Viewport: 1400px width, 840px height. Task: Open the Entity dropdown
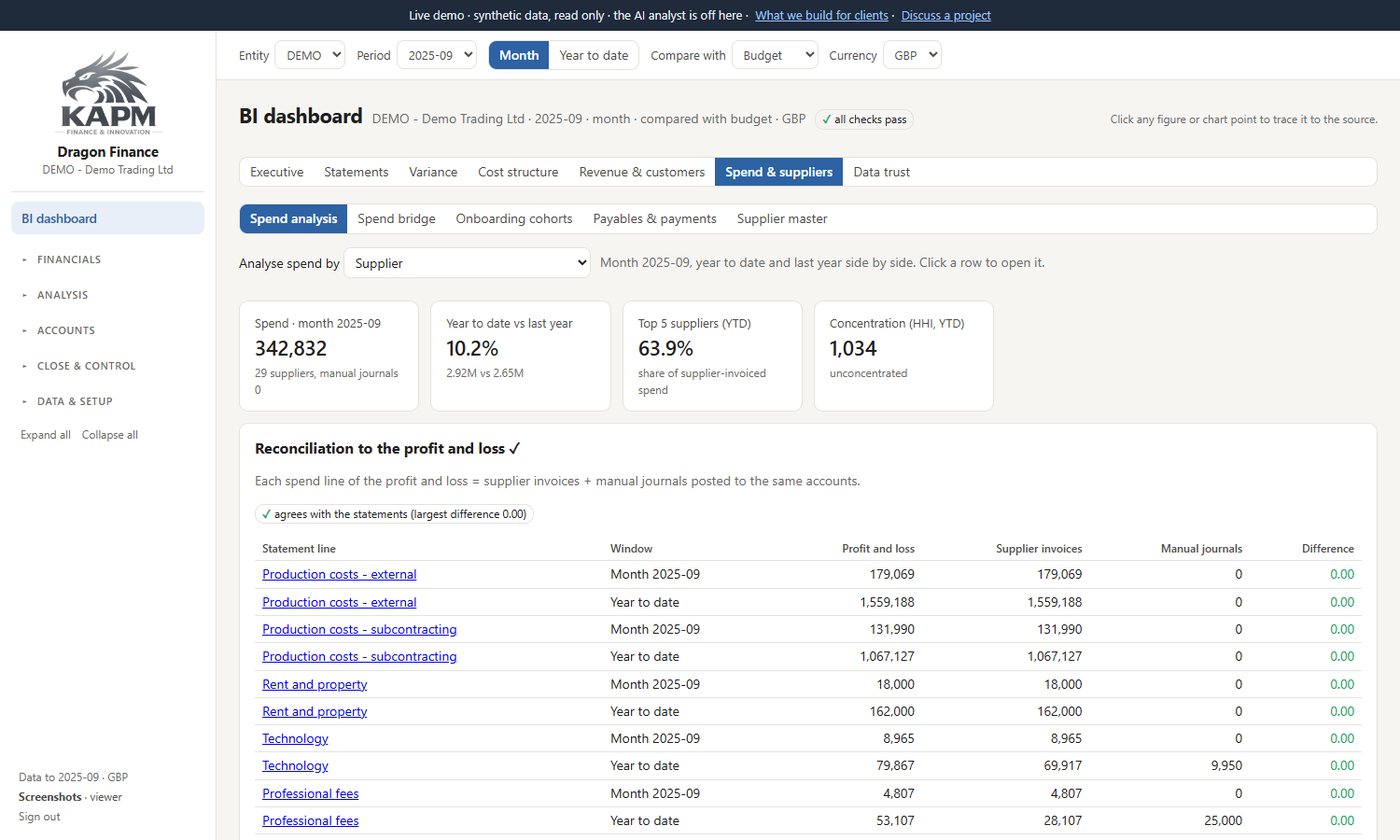pos(310,55)
